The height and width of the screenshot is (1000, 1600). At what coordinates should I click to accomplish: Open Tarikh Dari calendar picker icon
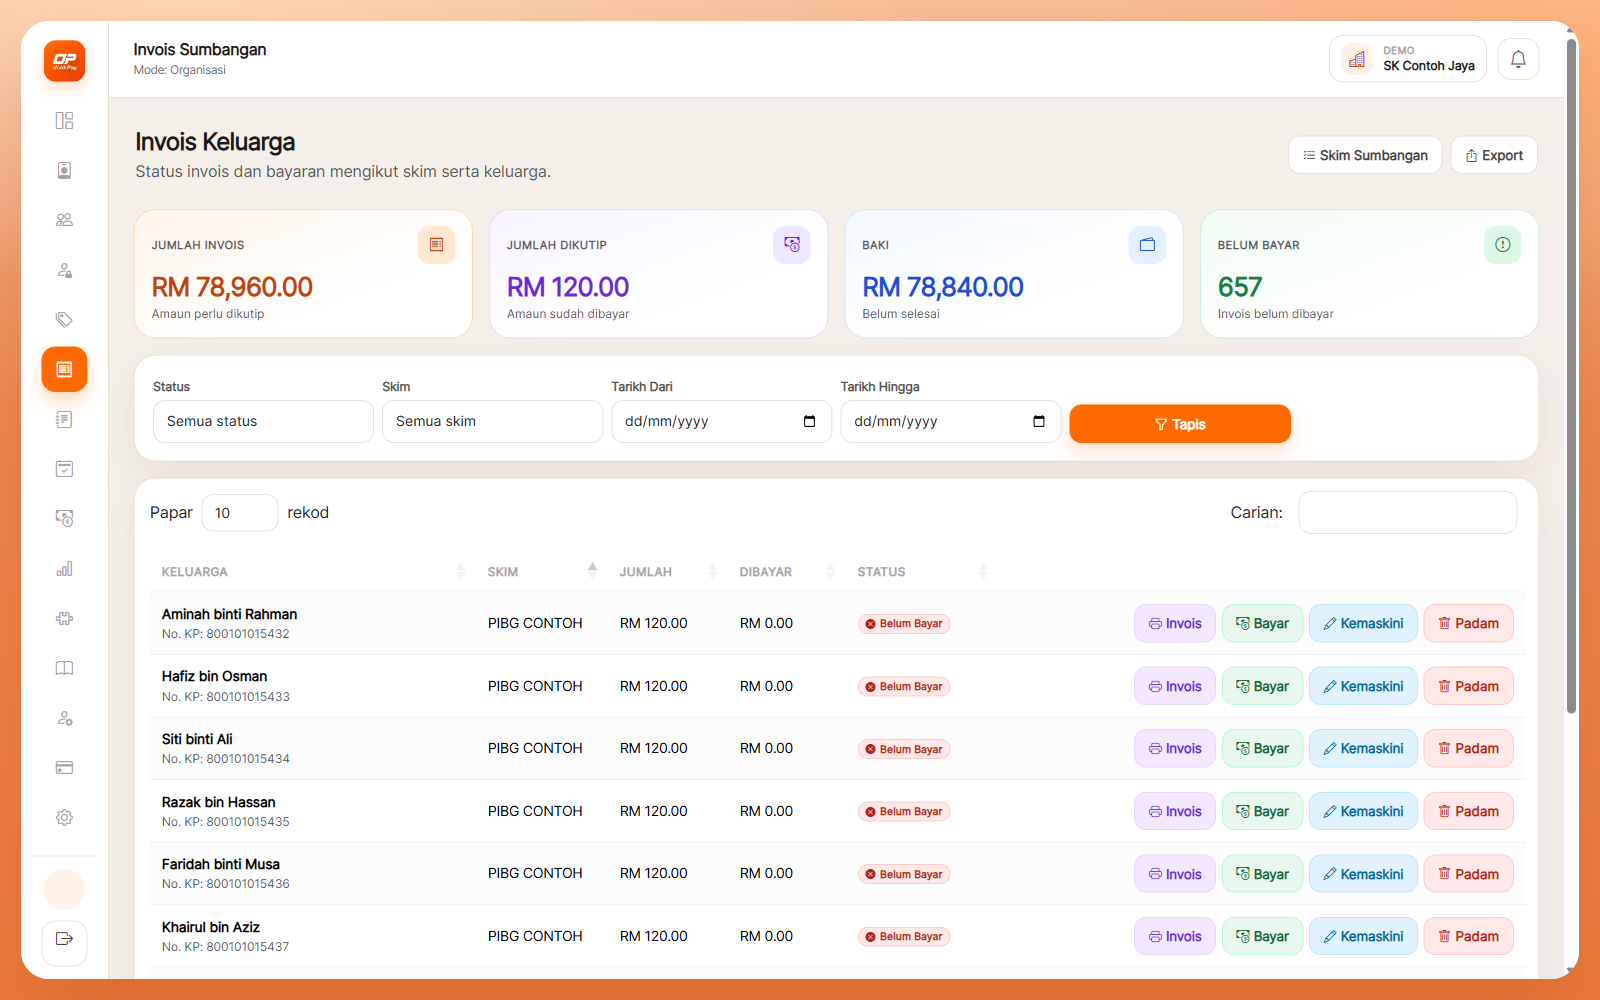click(x=809, y=421)
